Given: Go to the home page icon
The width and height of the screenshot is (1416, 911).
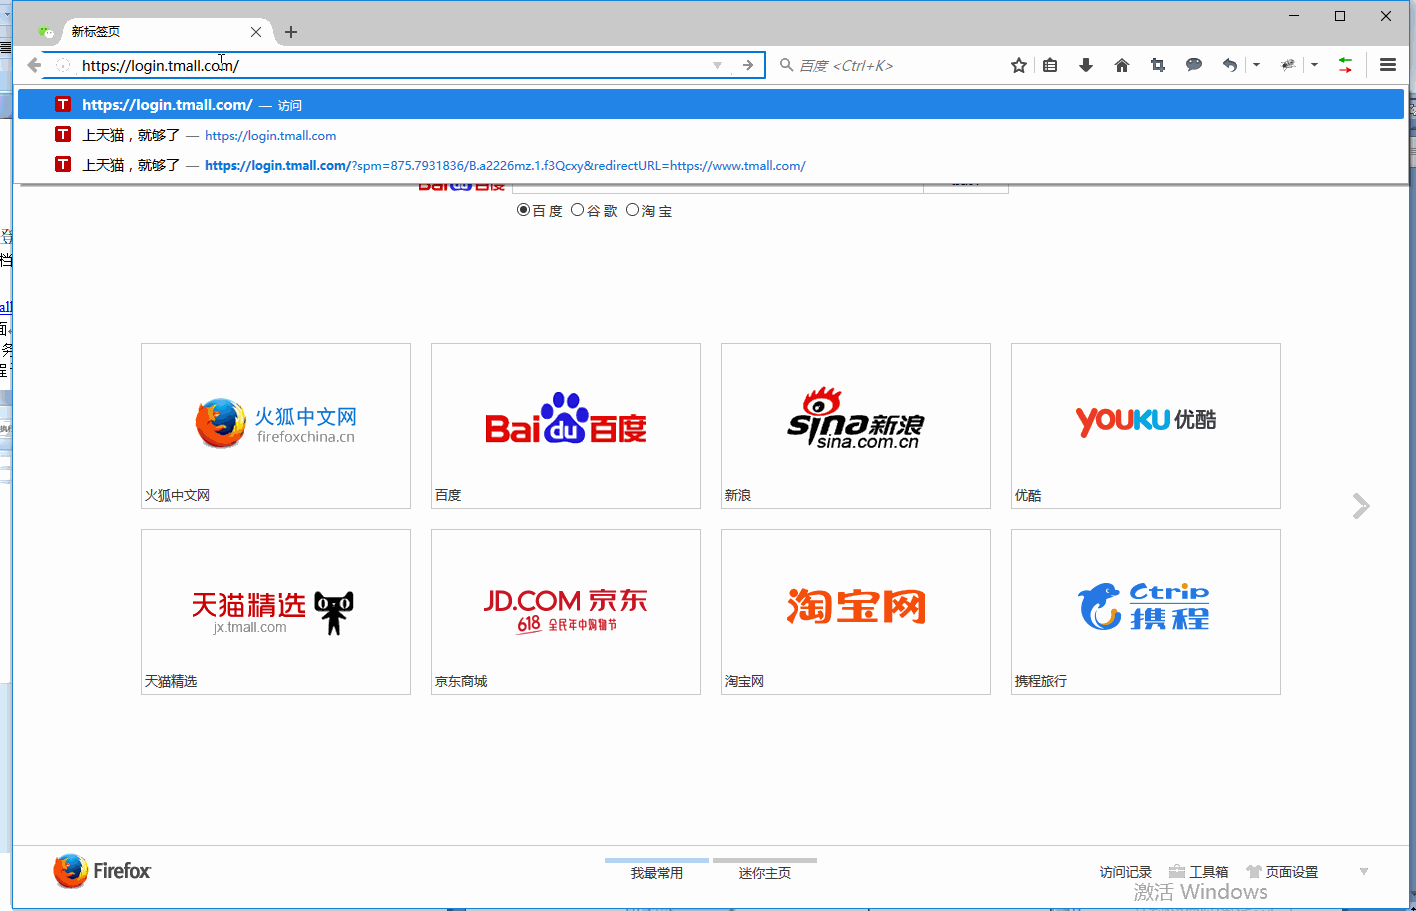Looking at the screenshot, I should tap(1122, 65).
